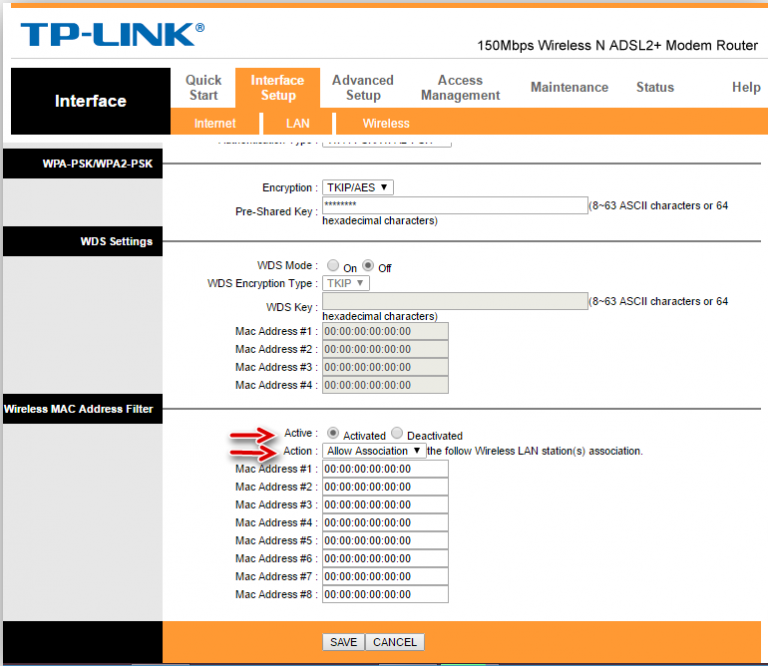Click Wireless MAC Address Filter header

(83, 409)
